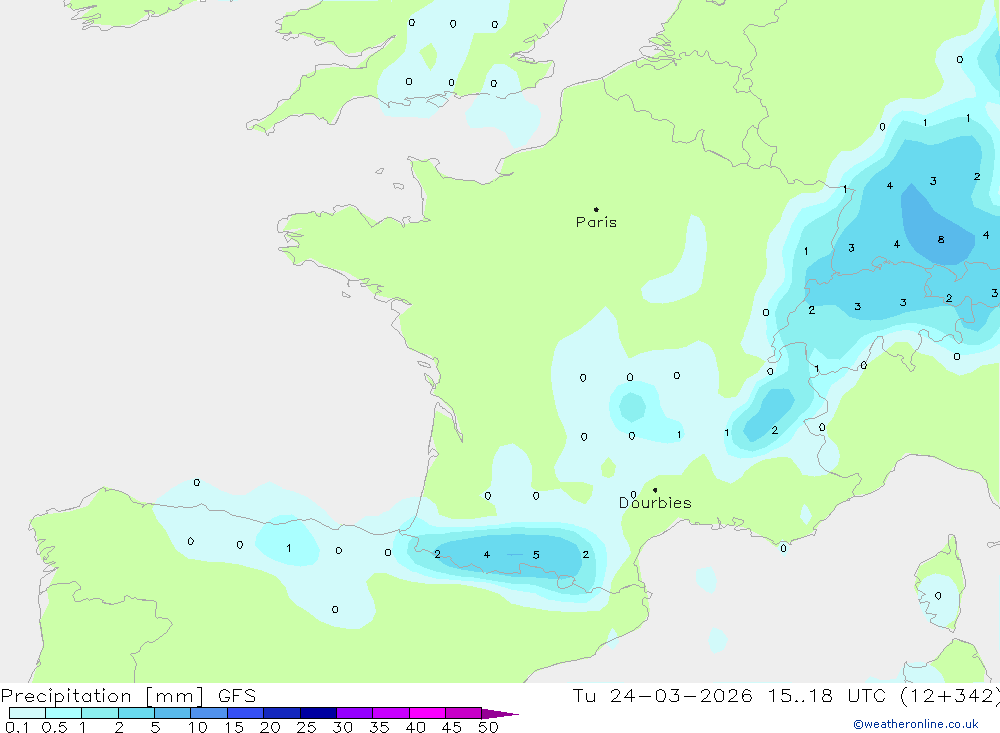Pick the 45–50 mm legend swatch
Image resolution: width=1000 pixels, height=733 pixels.
pos(463,713)
